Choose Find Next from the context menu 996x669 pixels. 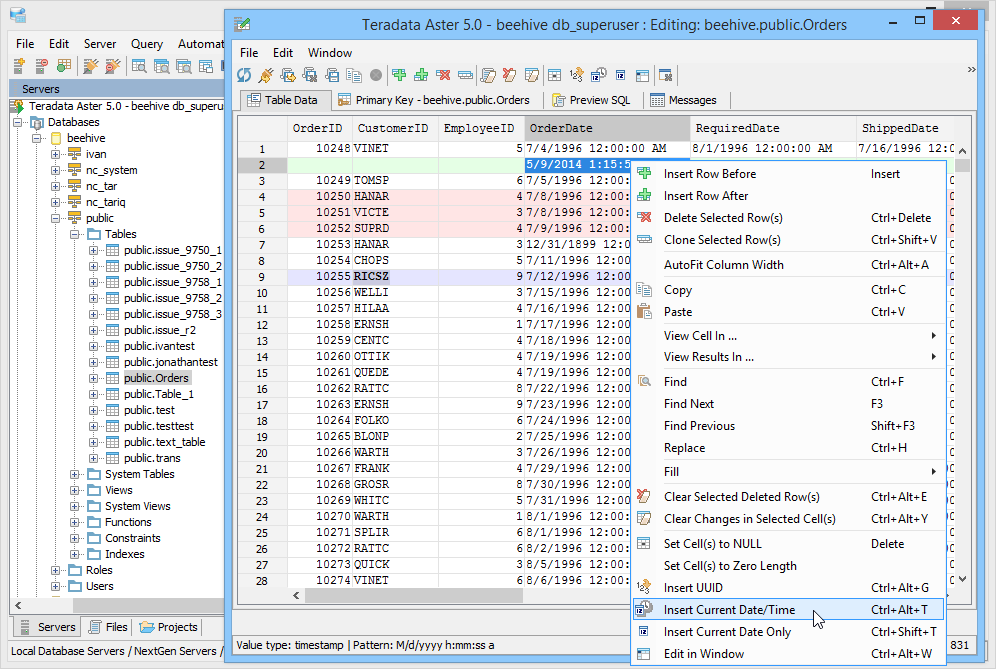tap(788, 403)
